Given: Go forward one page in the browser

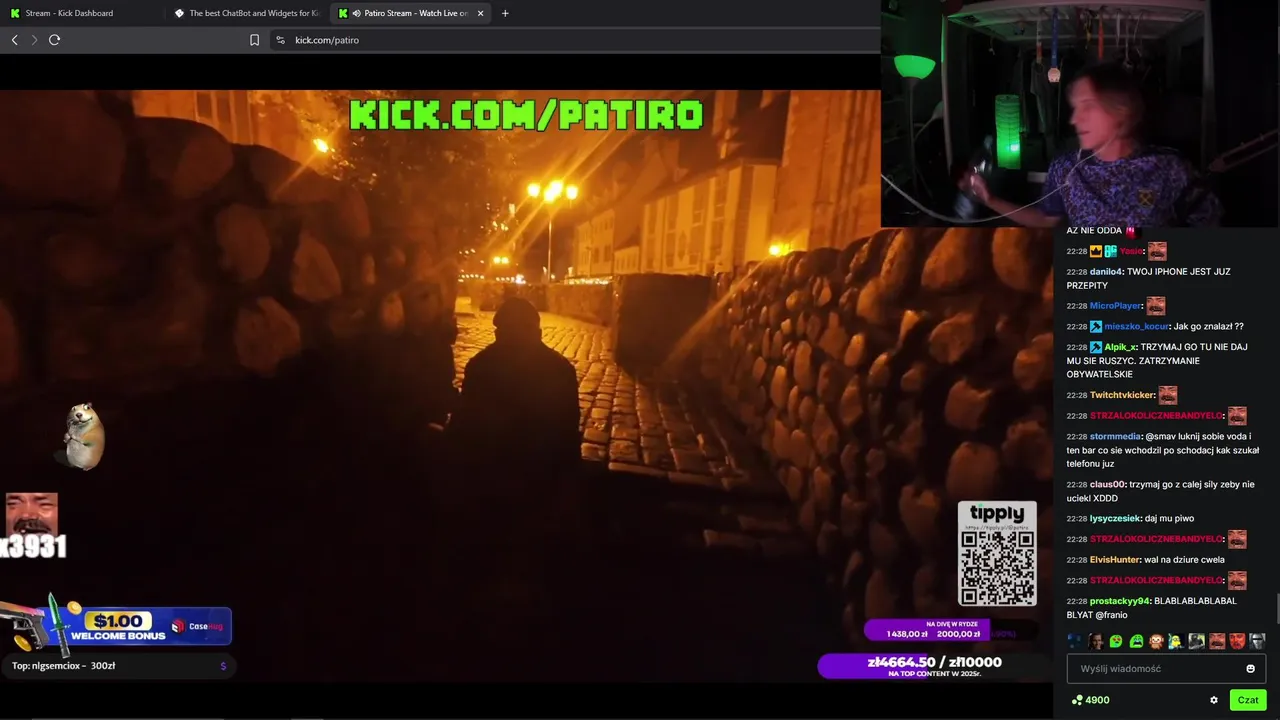Looking at the screenshot, I should [34, 40].
